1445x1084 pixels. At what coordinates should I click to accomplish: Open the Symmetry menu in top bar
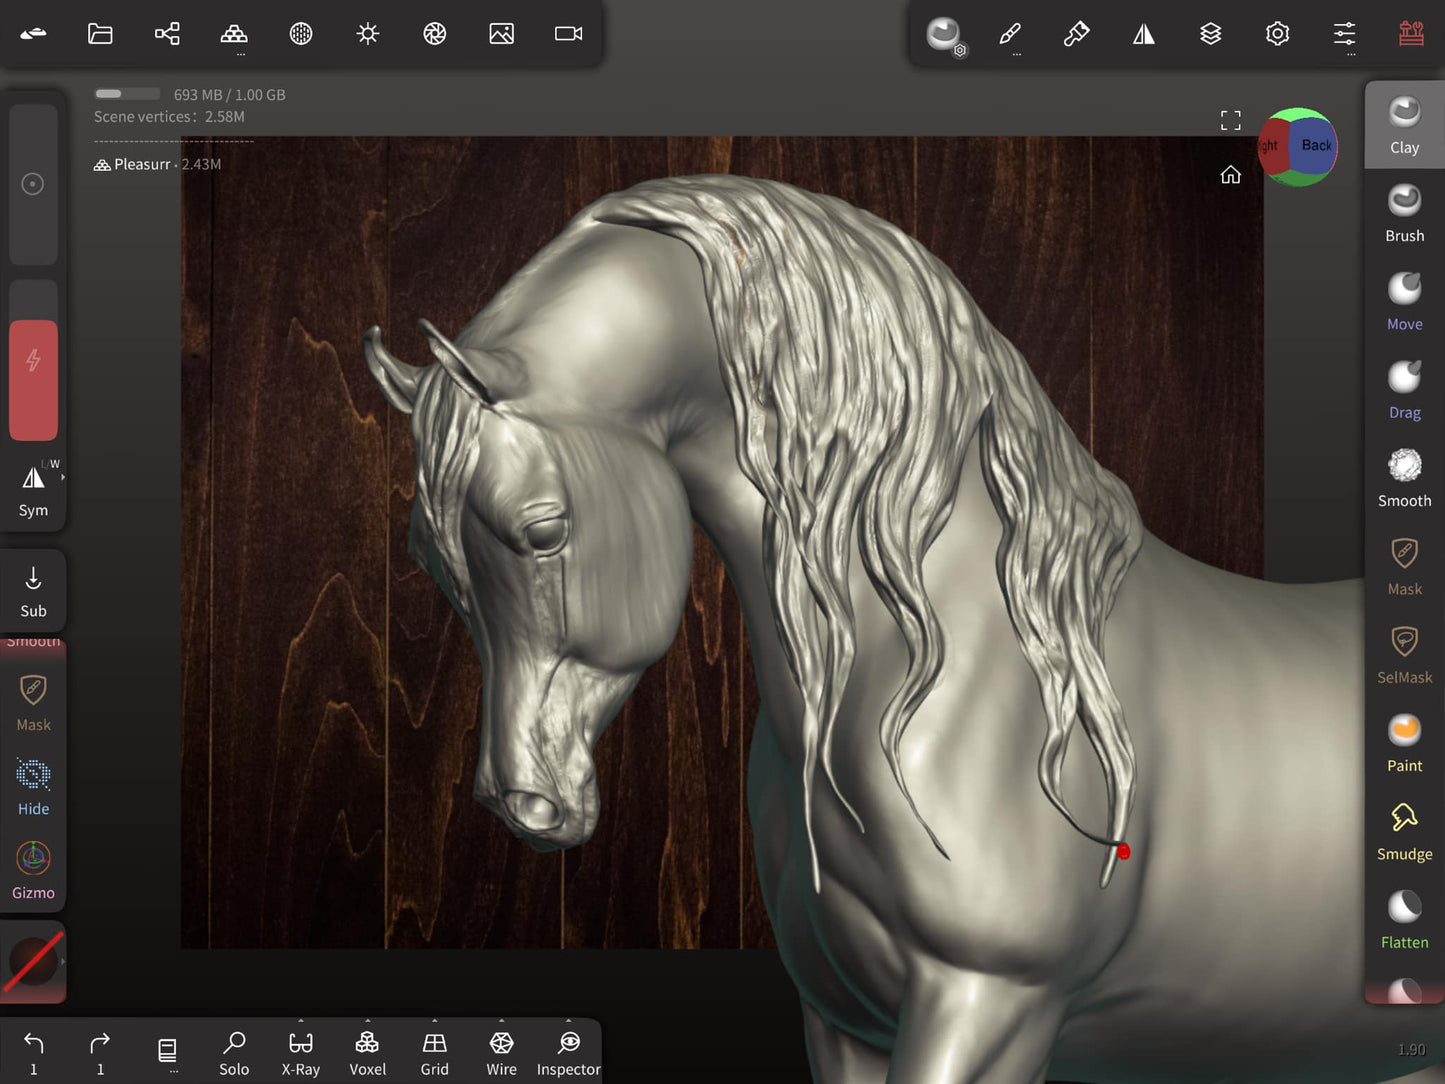click(x=1144, y=35)
